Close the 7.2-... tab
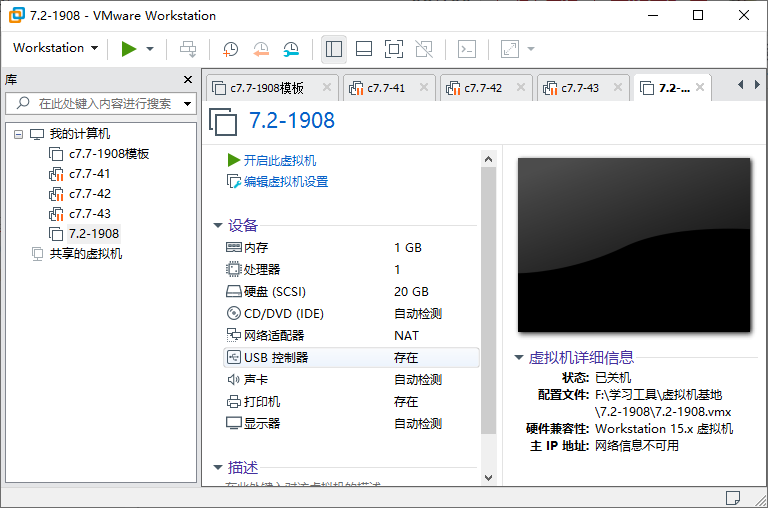 [700, 87]
